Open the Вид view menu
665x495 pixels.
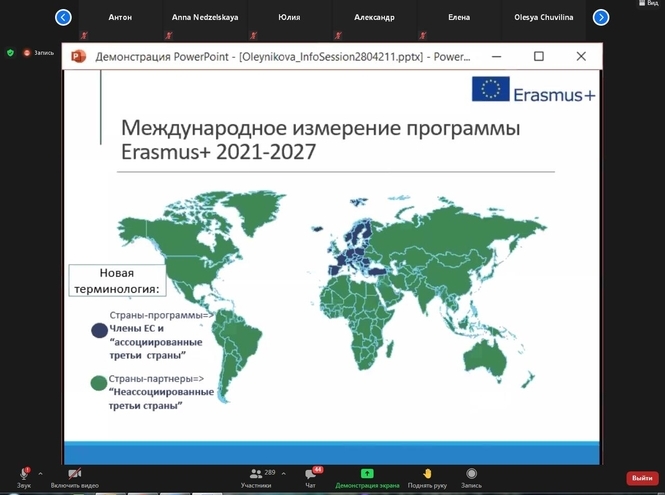pos(649,3)
